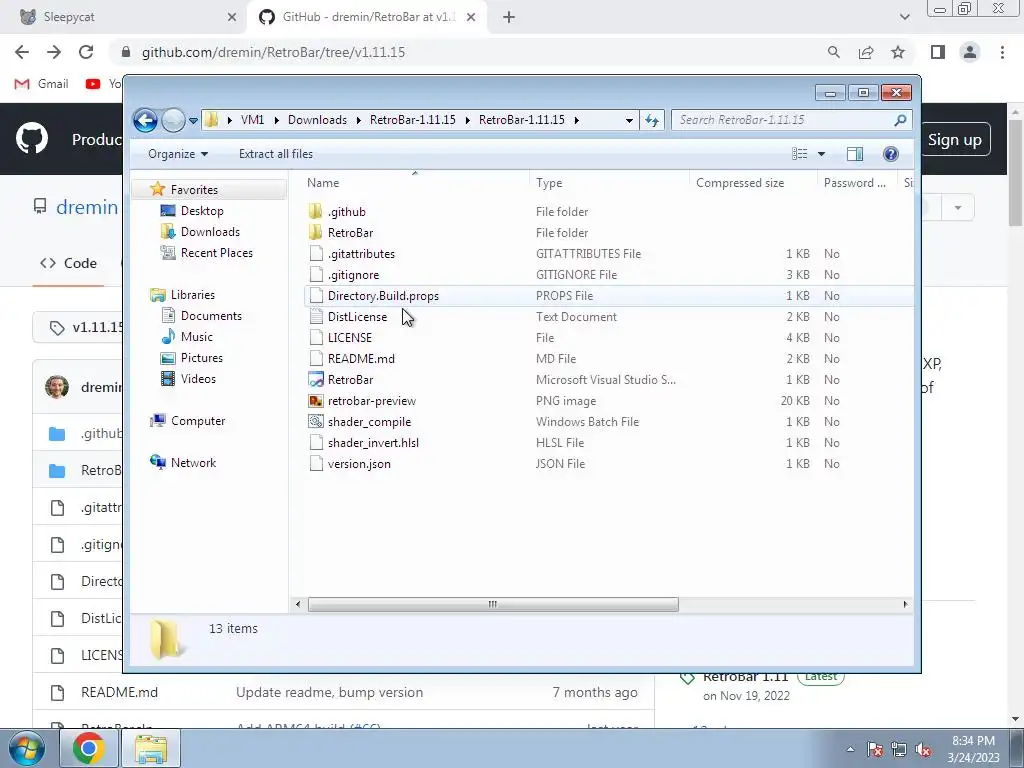The height and width of the screenshot is (768, 1024).
Task: Select README.md in the Explorer list
Action: [x=361, y=359]
